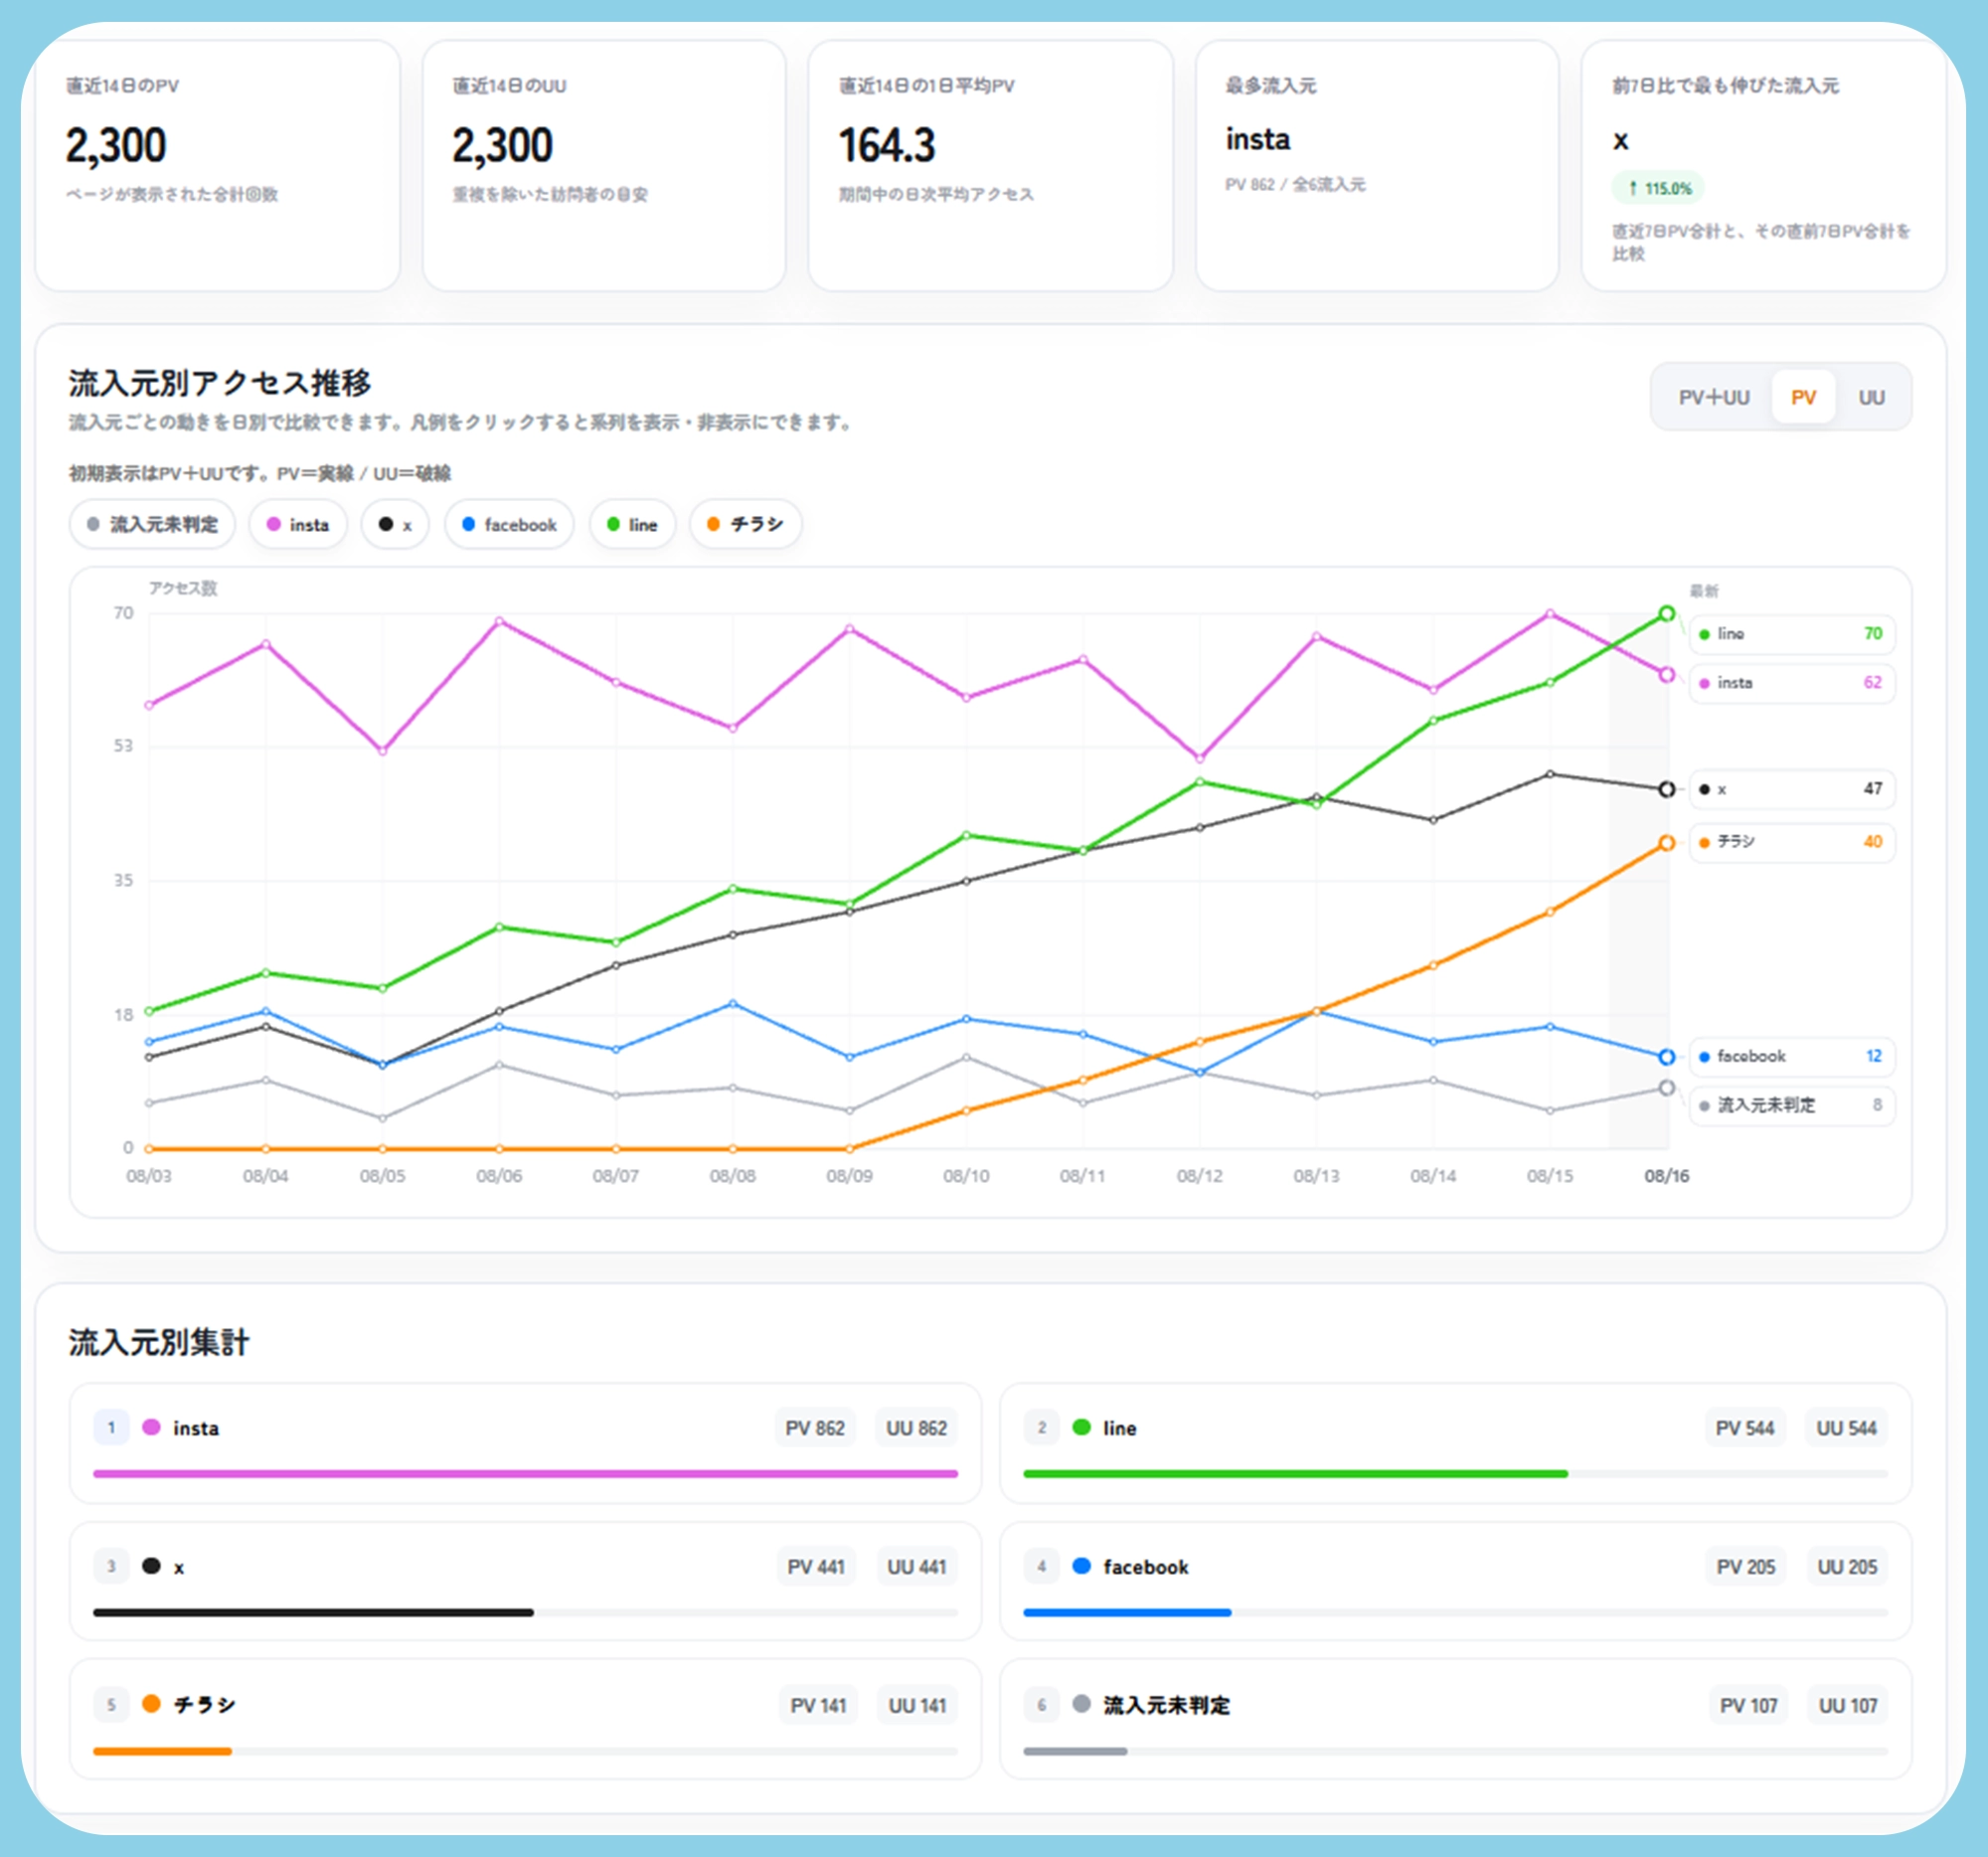
Task: Click the 08/03 date axis label
Action: pos(149,1176)
